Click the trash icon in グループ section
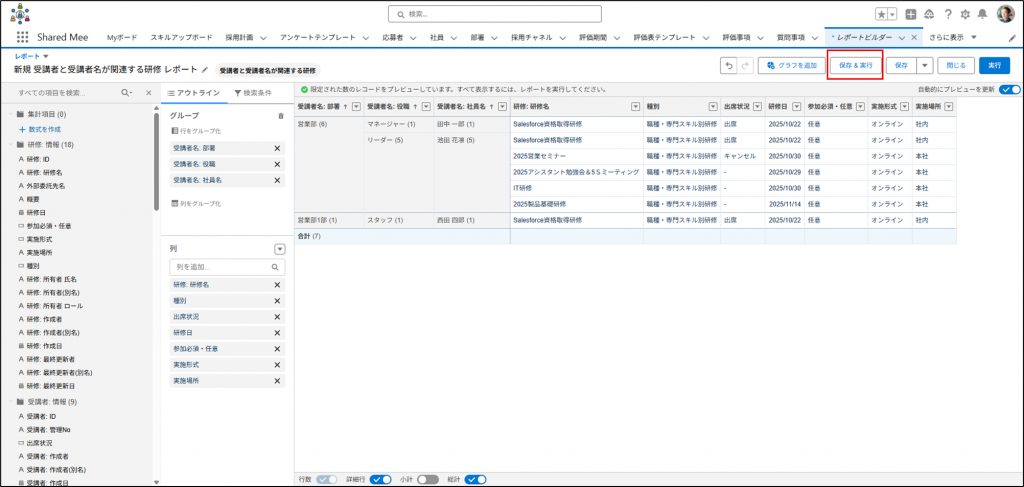1024x487 pixels. [281, 116]
